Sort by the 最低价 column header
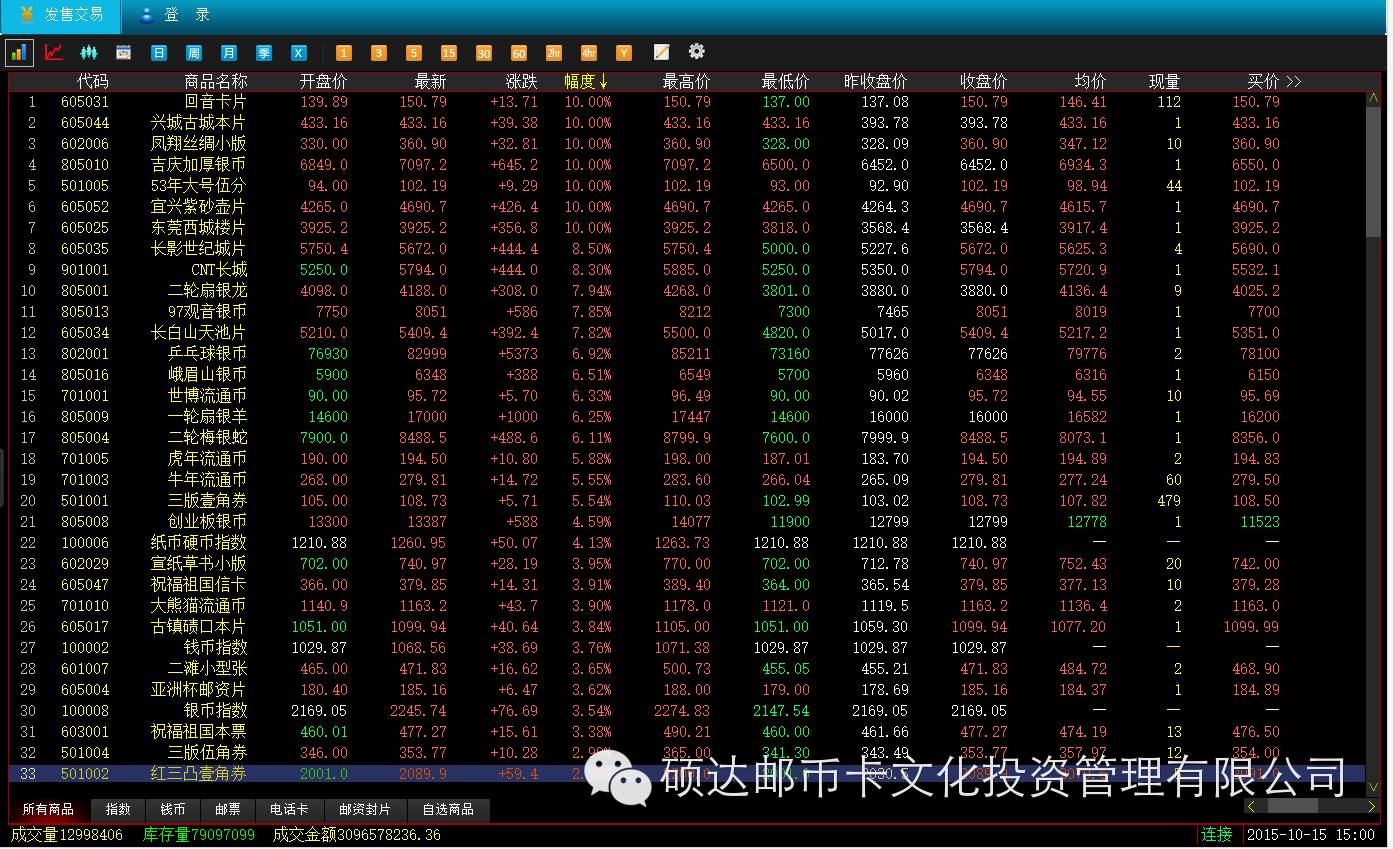1394x849 pixels. pyautogui.click(x=786, y=81)
